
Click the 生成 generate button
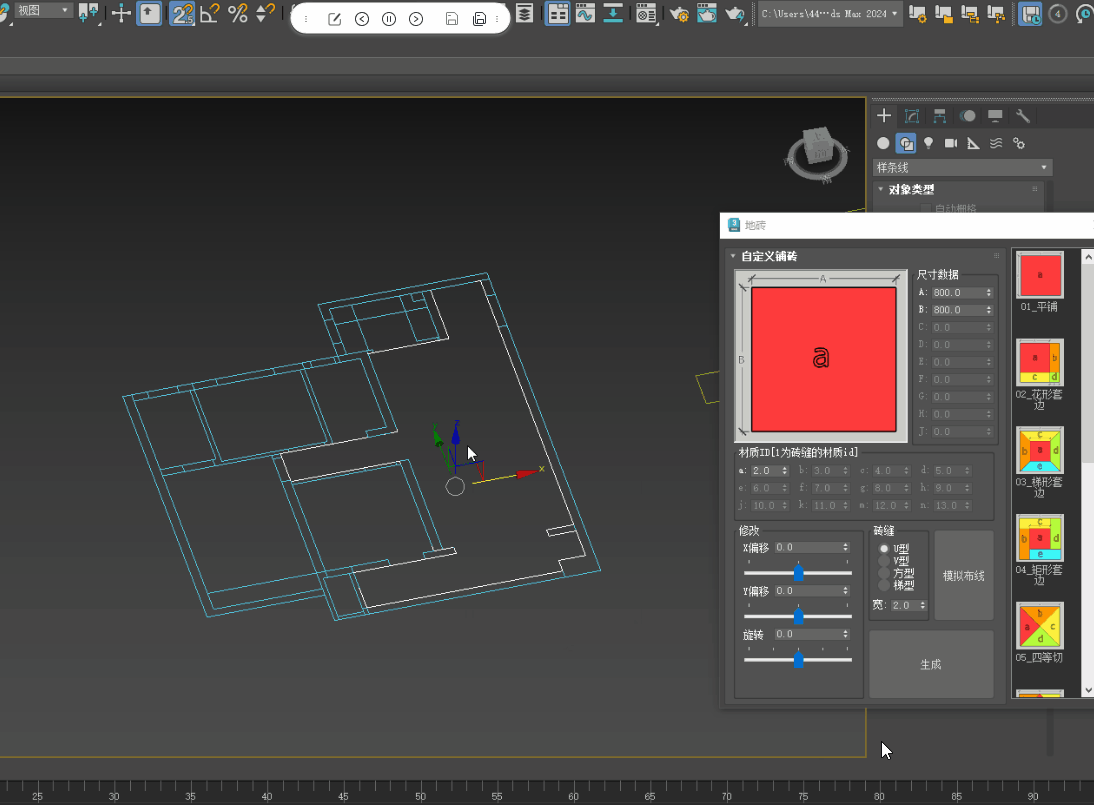931,665
